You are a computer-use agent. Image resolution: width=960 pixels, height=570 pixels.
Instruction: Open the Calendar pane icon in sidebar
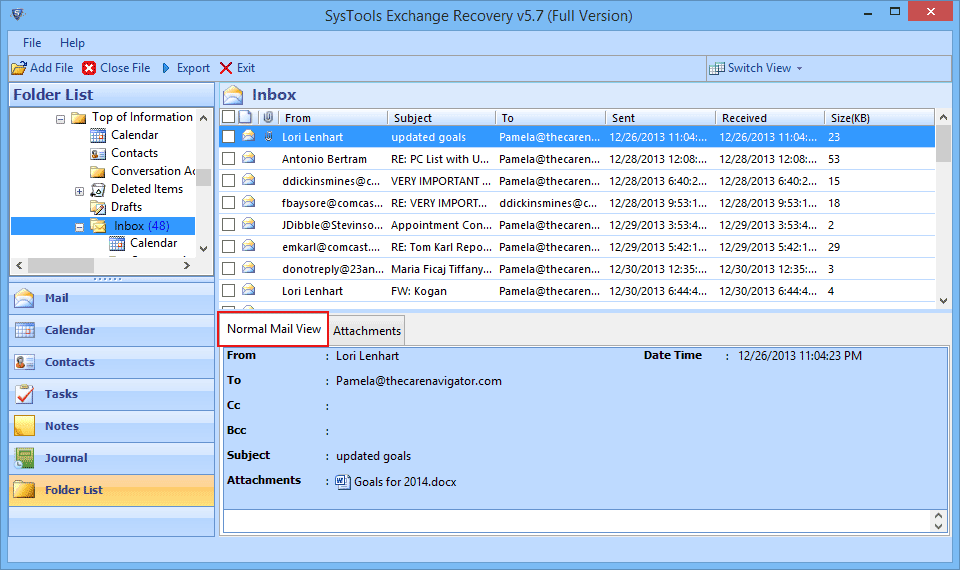[x=26, y=330]
